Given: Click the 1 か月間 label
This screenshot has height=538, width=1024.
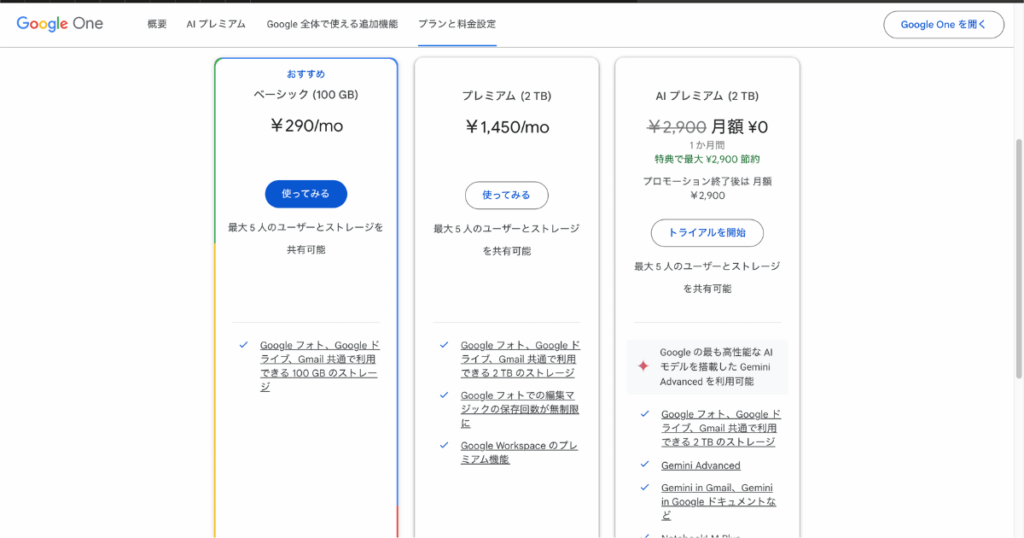Looking at the screenshot, I should pos(707,145).
